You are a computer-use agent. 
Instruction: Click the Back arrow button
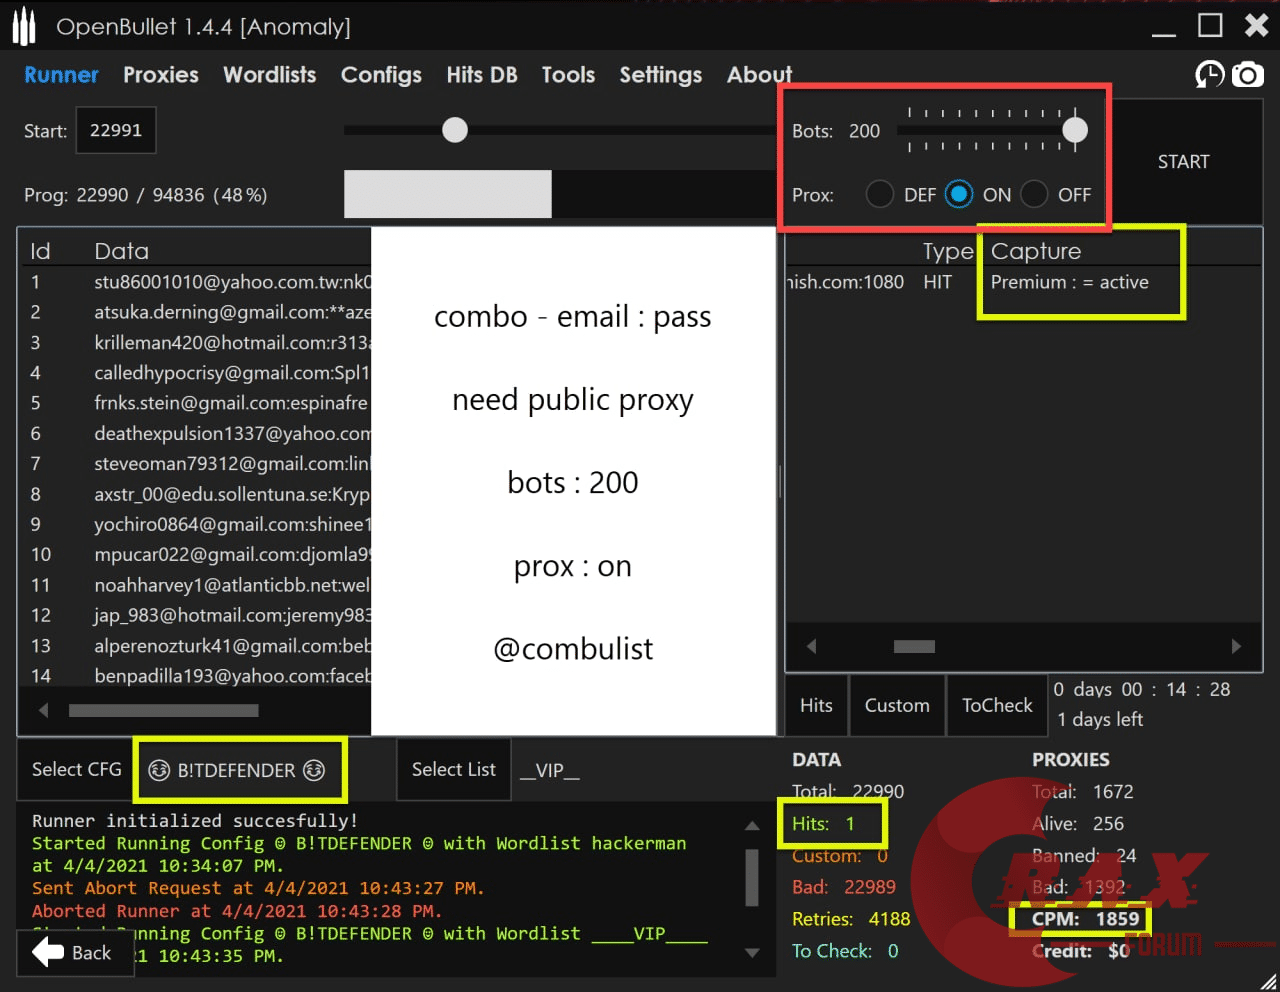tap(74, 953)
